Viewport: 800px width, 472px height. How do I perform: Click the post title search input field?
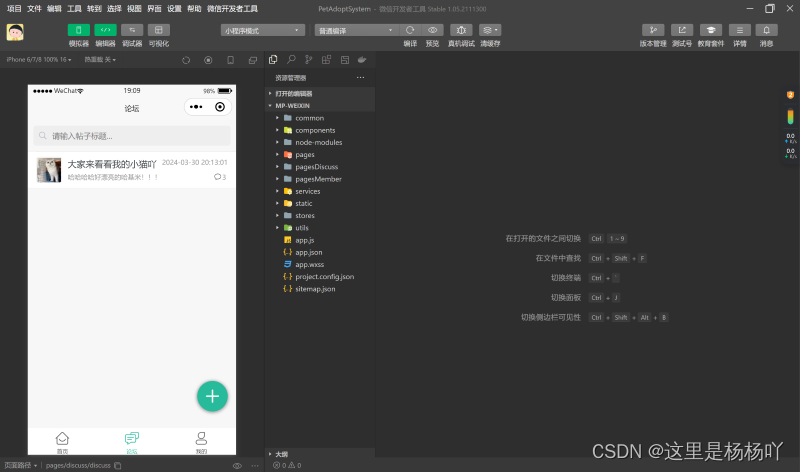[132, 136]
